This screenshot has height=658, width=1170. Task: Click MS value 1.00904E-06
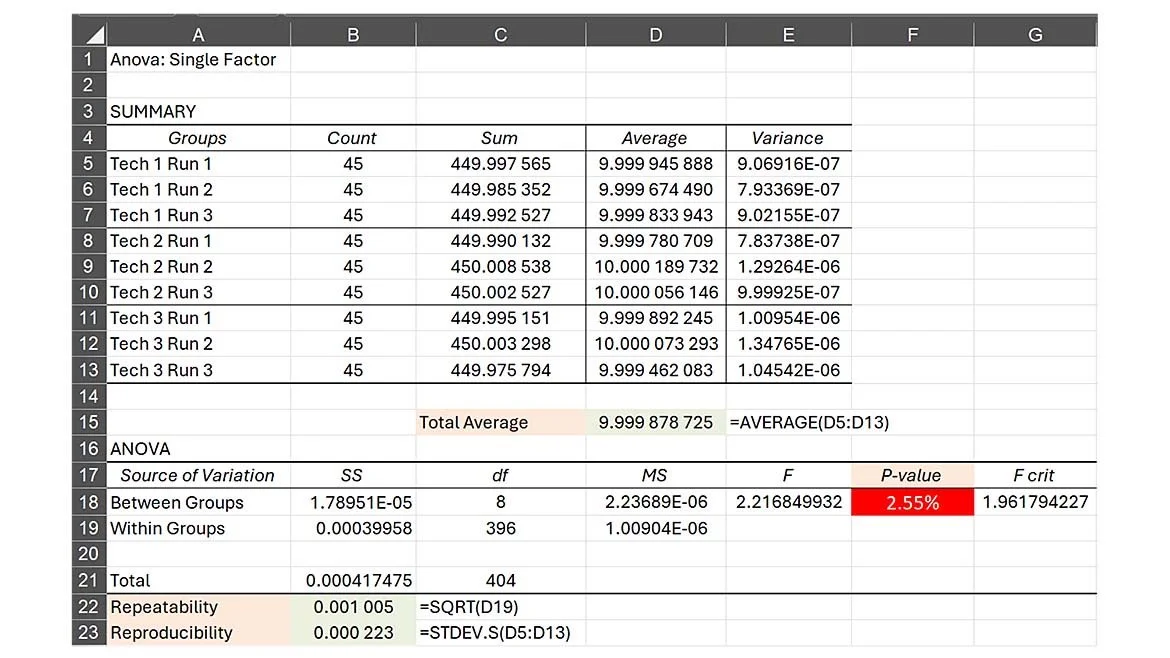tap(655, 528)
